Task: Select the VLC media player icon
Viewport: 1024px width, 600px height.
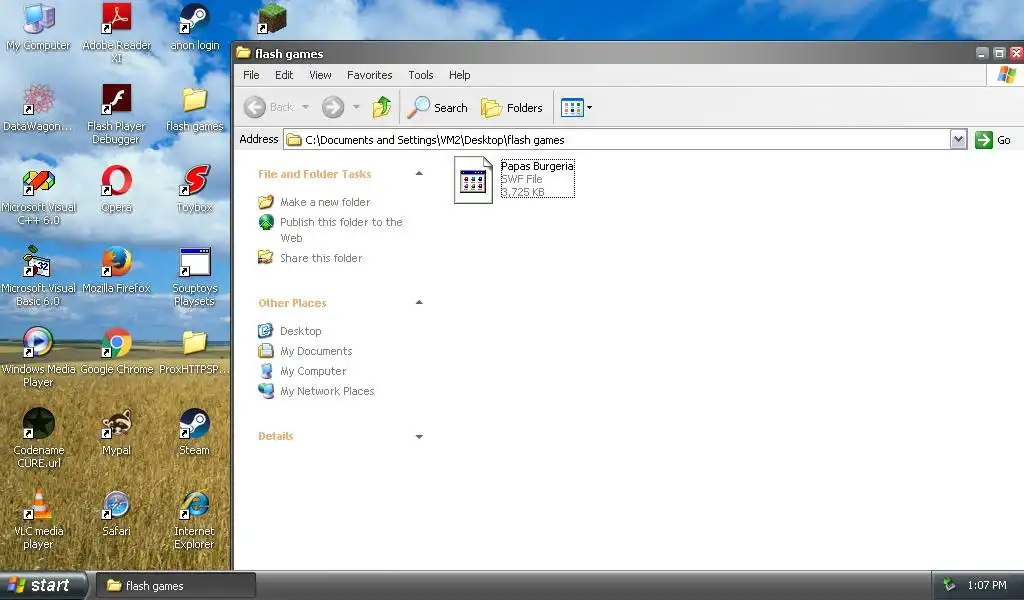Action: [39, 519]
